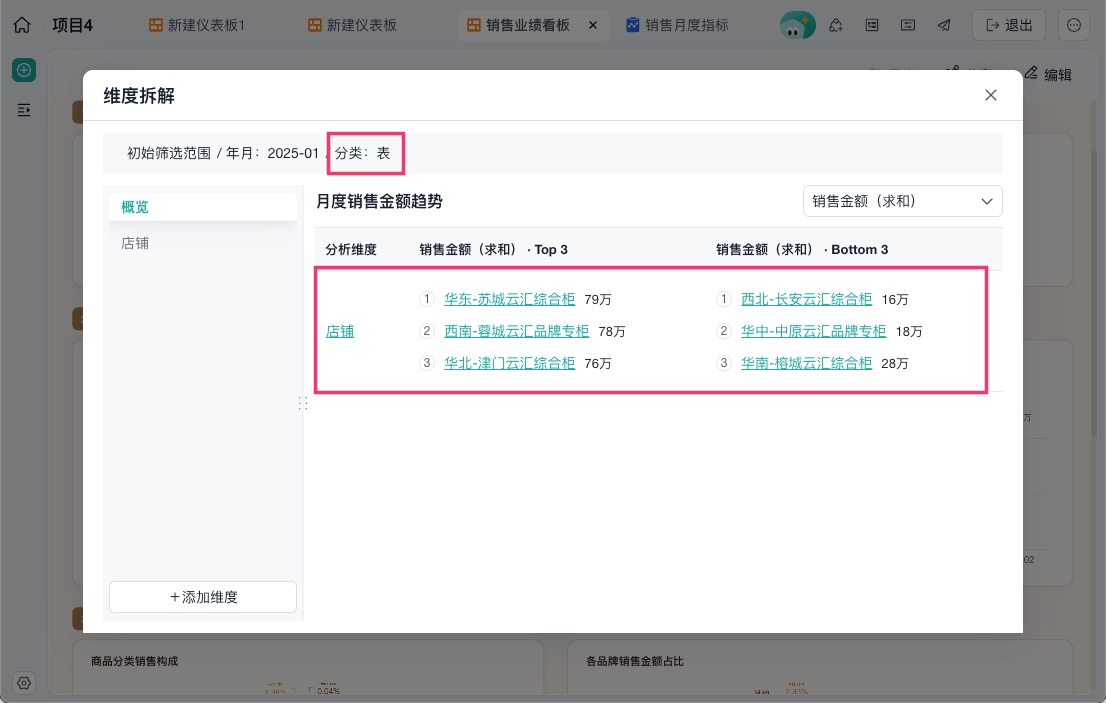Screen dimensions: 1106x703
Task: Switch to the 新建仪表板 tab
Action: [353, 25]
